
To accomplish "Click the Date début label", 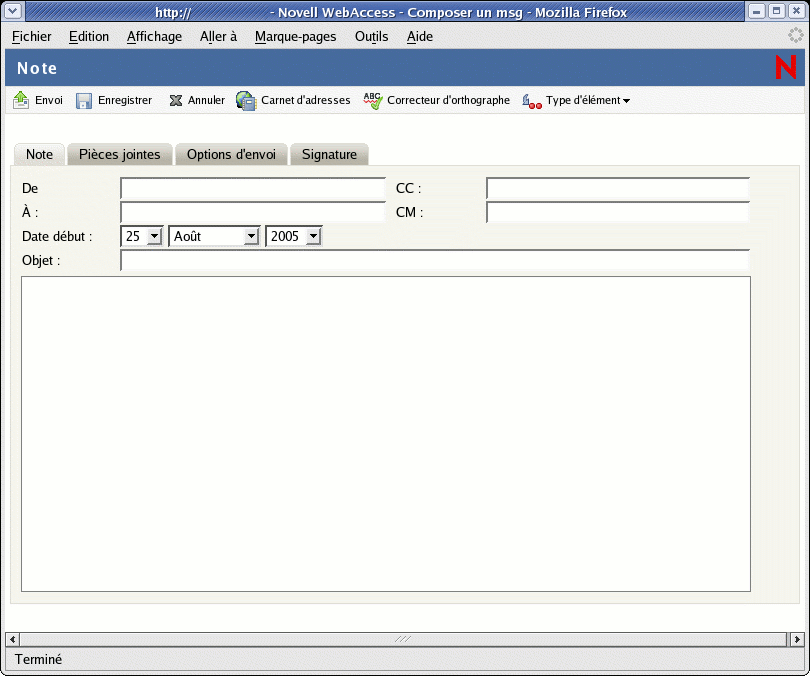I will click(57, 237).
